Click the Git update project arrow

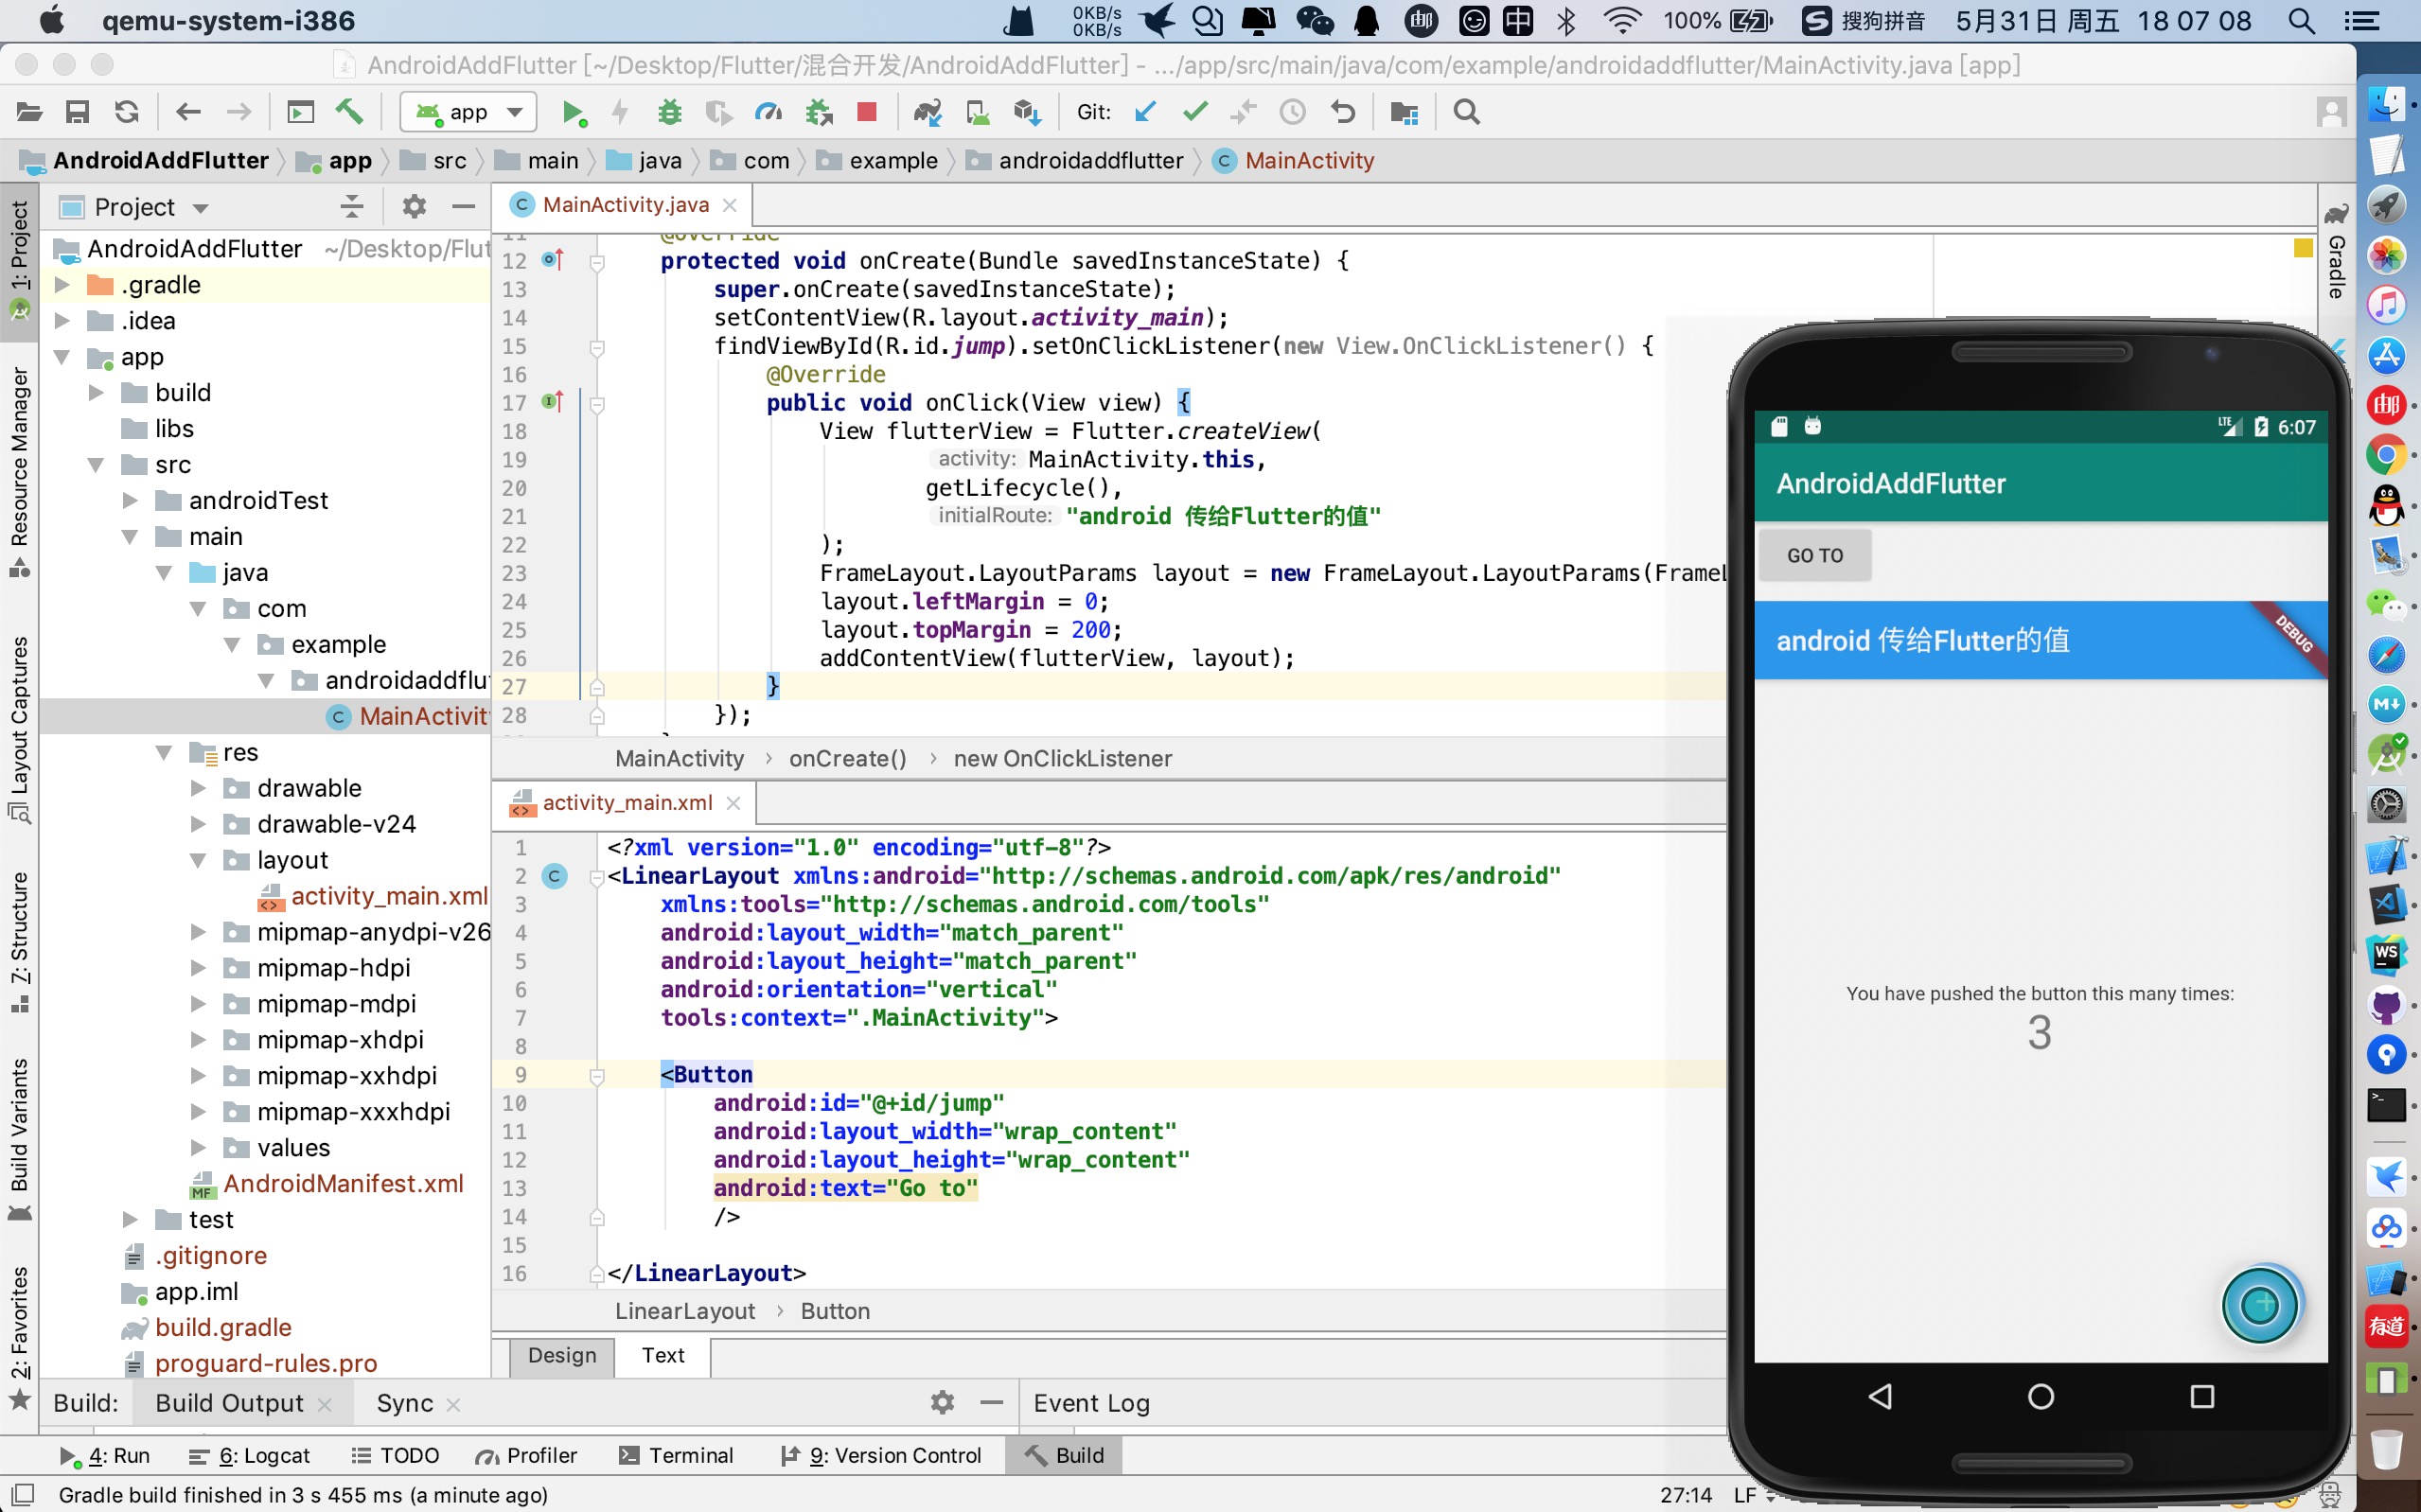point(1146,112)
